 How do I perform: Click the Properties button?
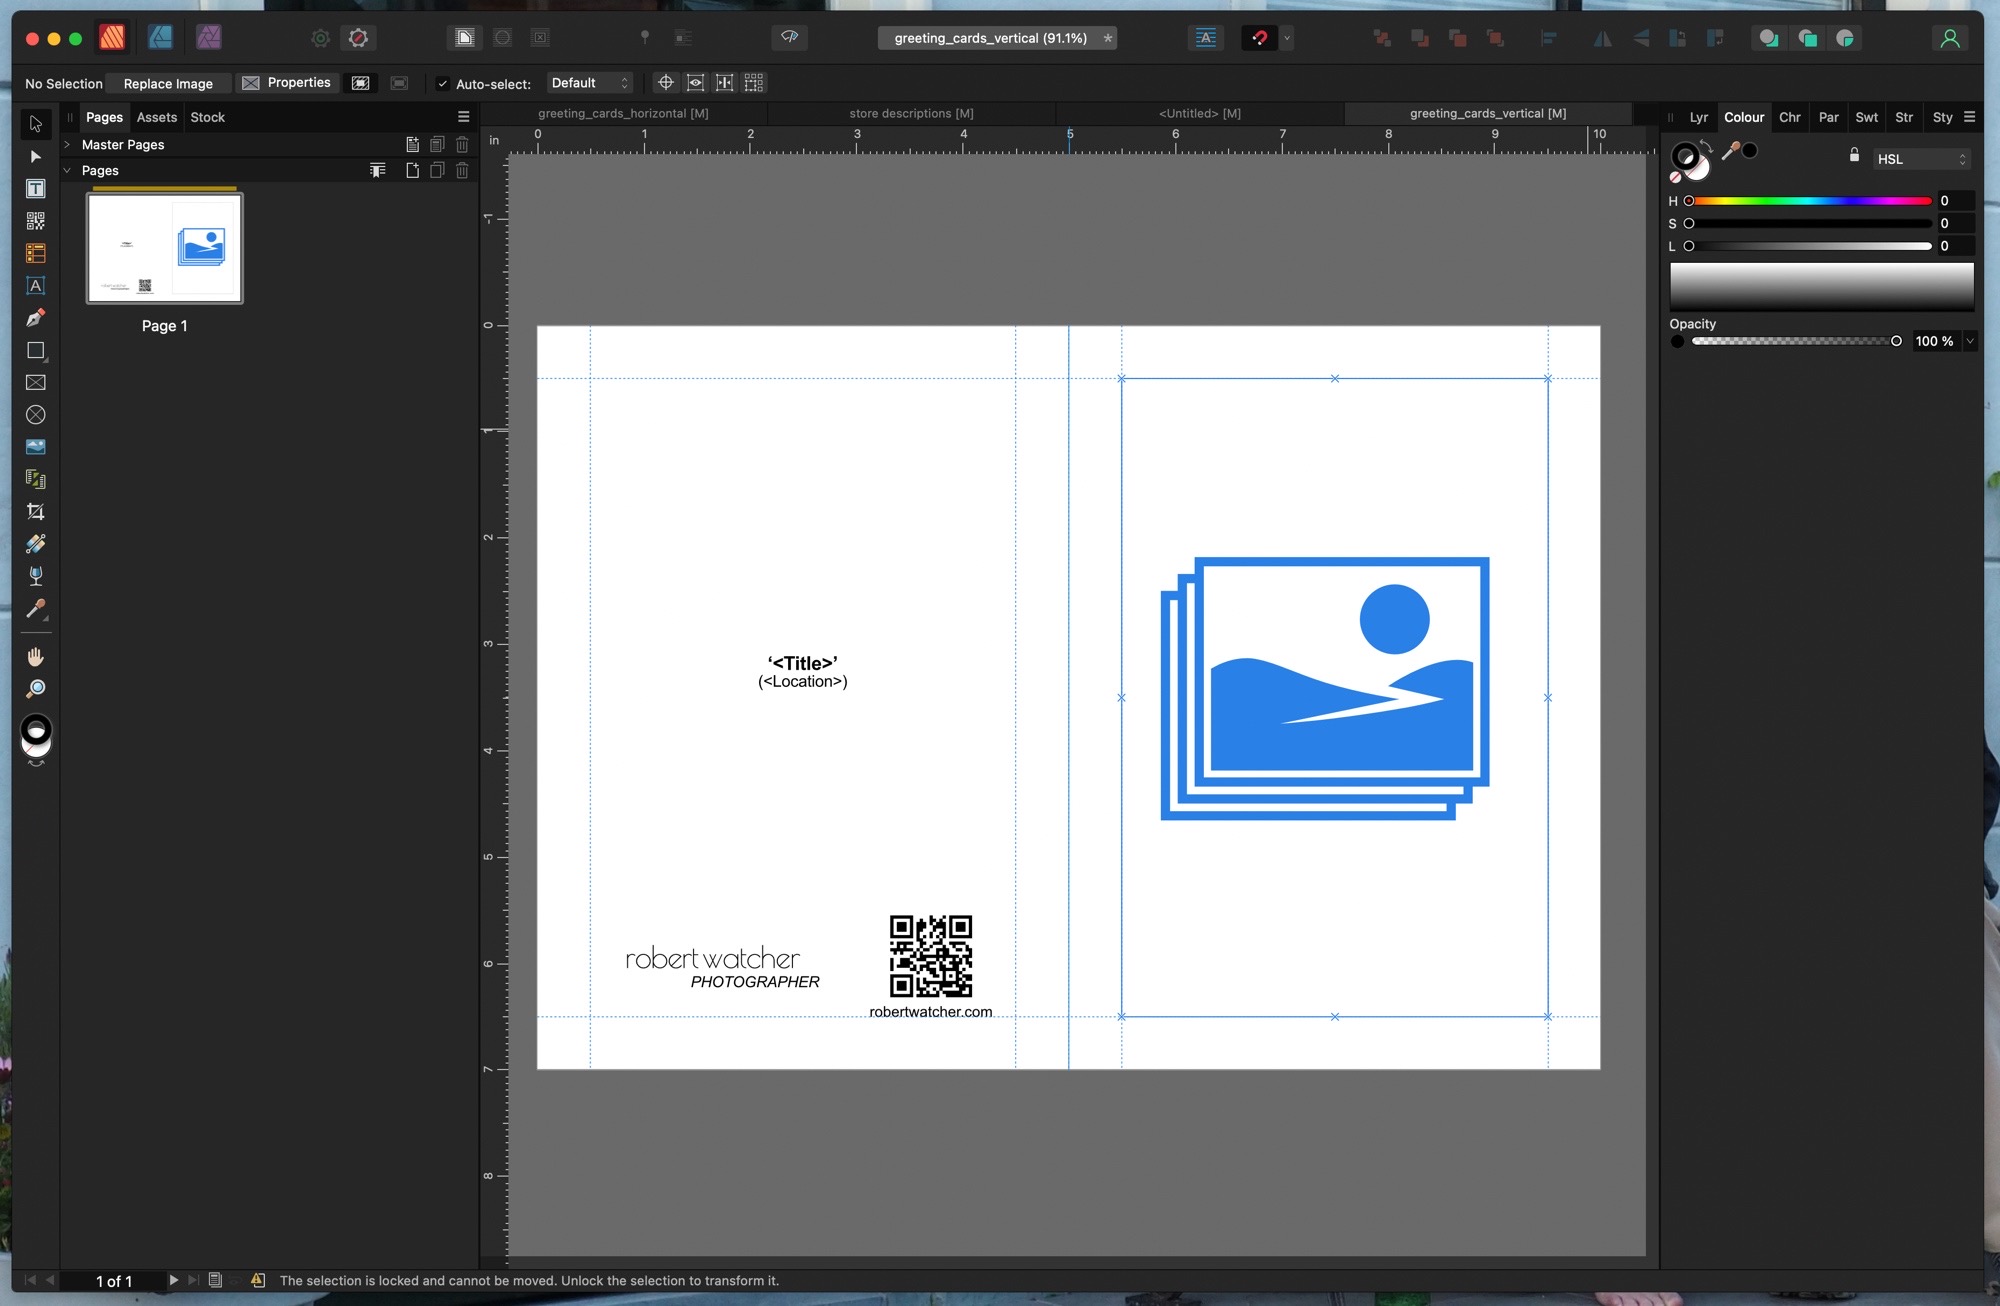point(287,83)
